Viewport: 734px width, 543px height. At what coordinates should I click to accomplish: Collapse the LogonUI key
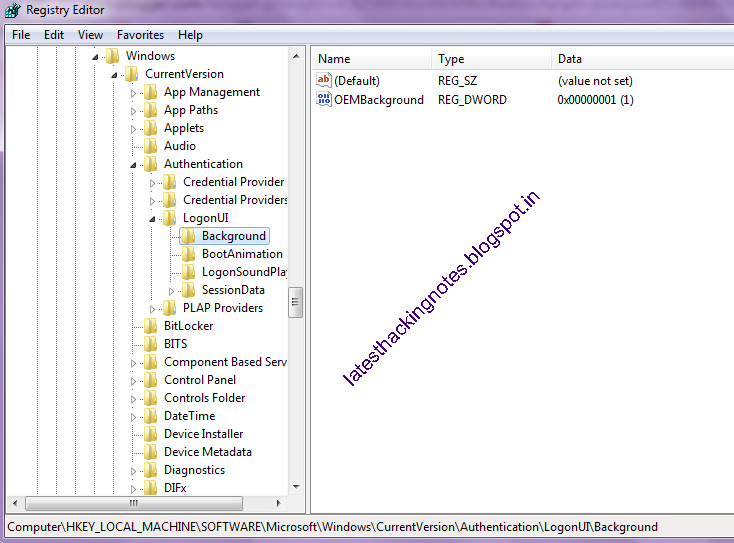coord(152,219)
